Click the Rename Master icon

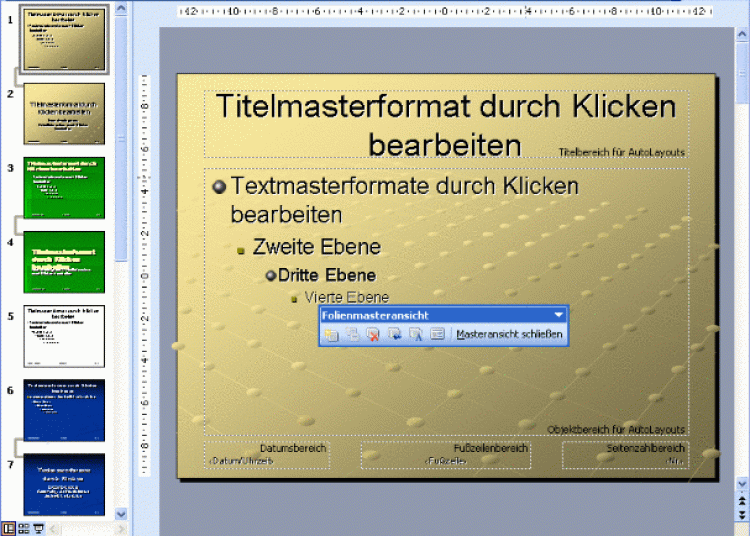pos(416,334)
